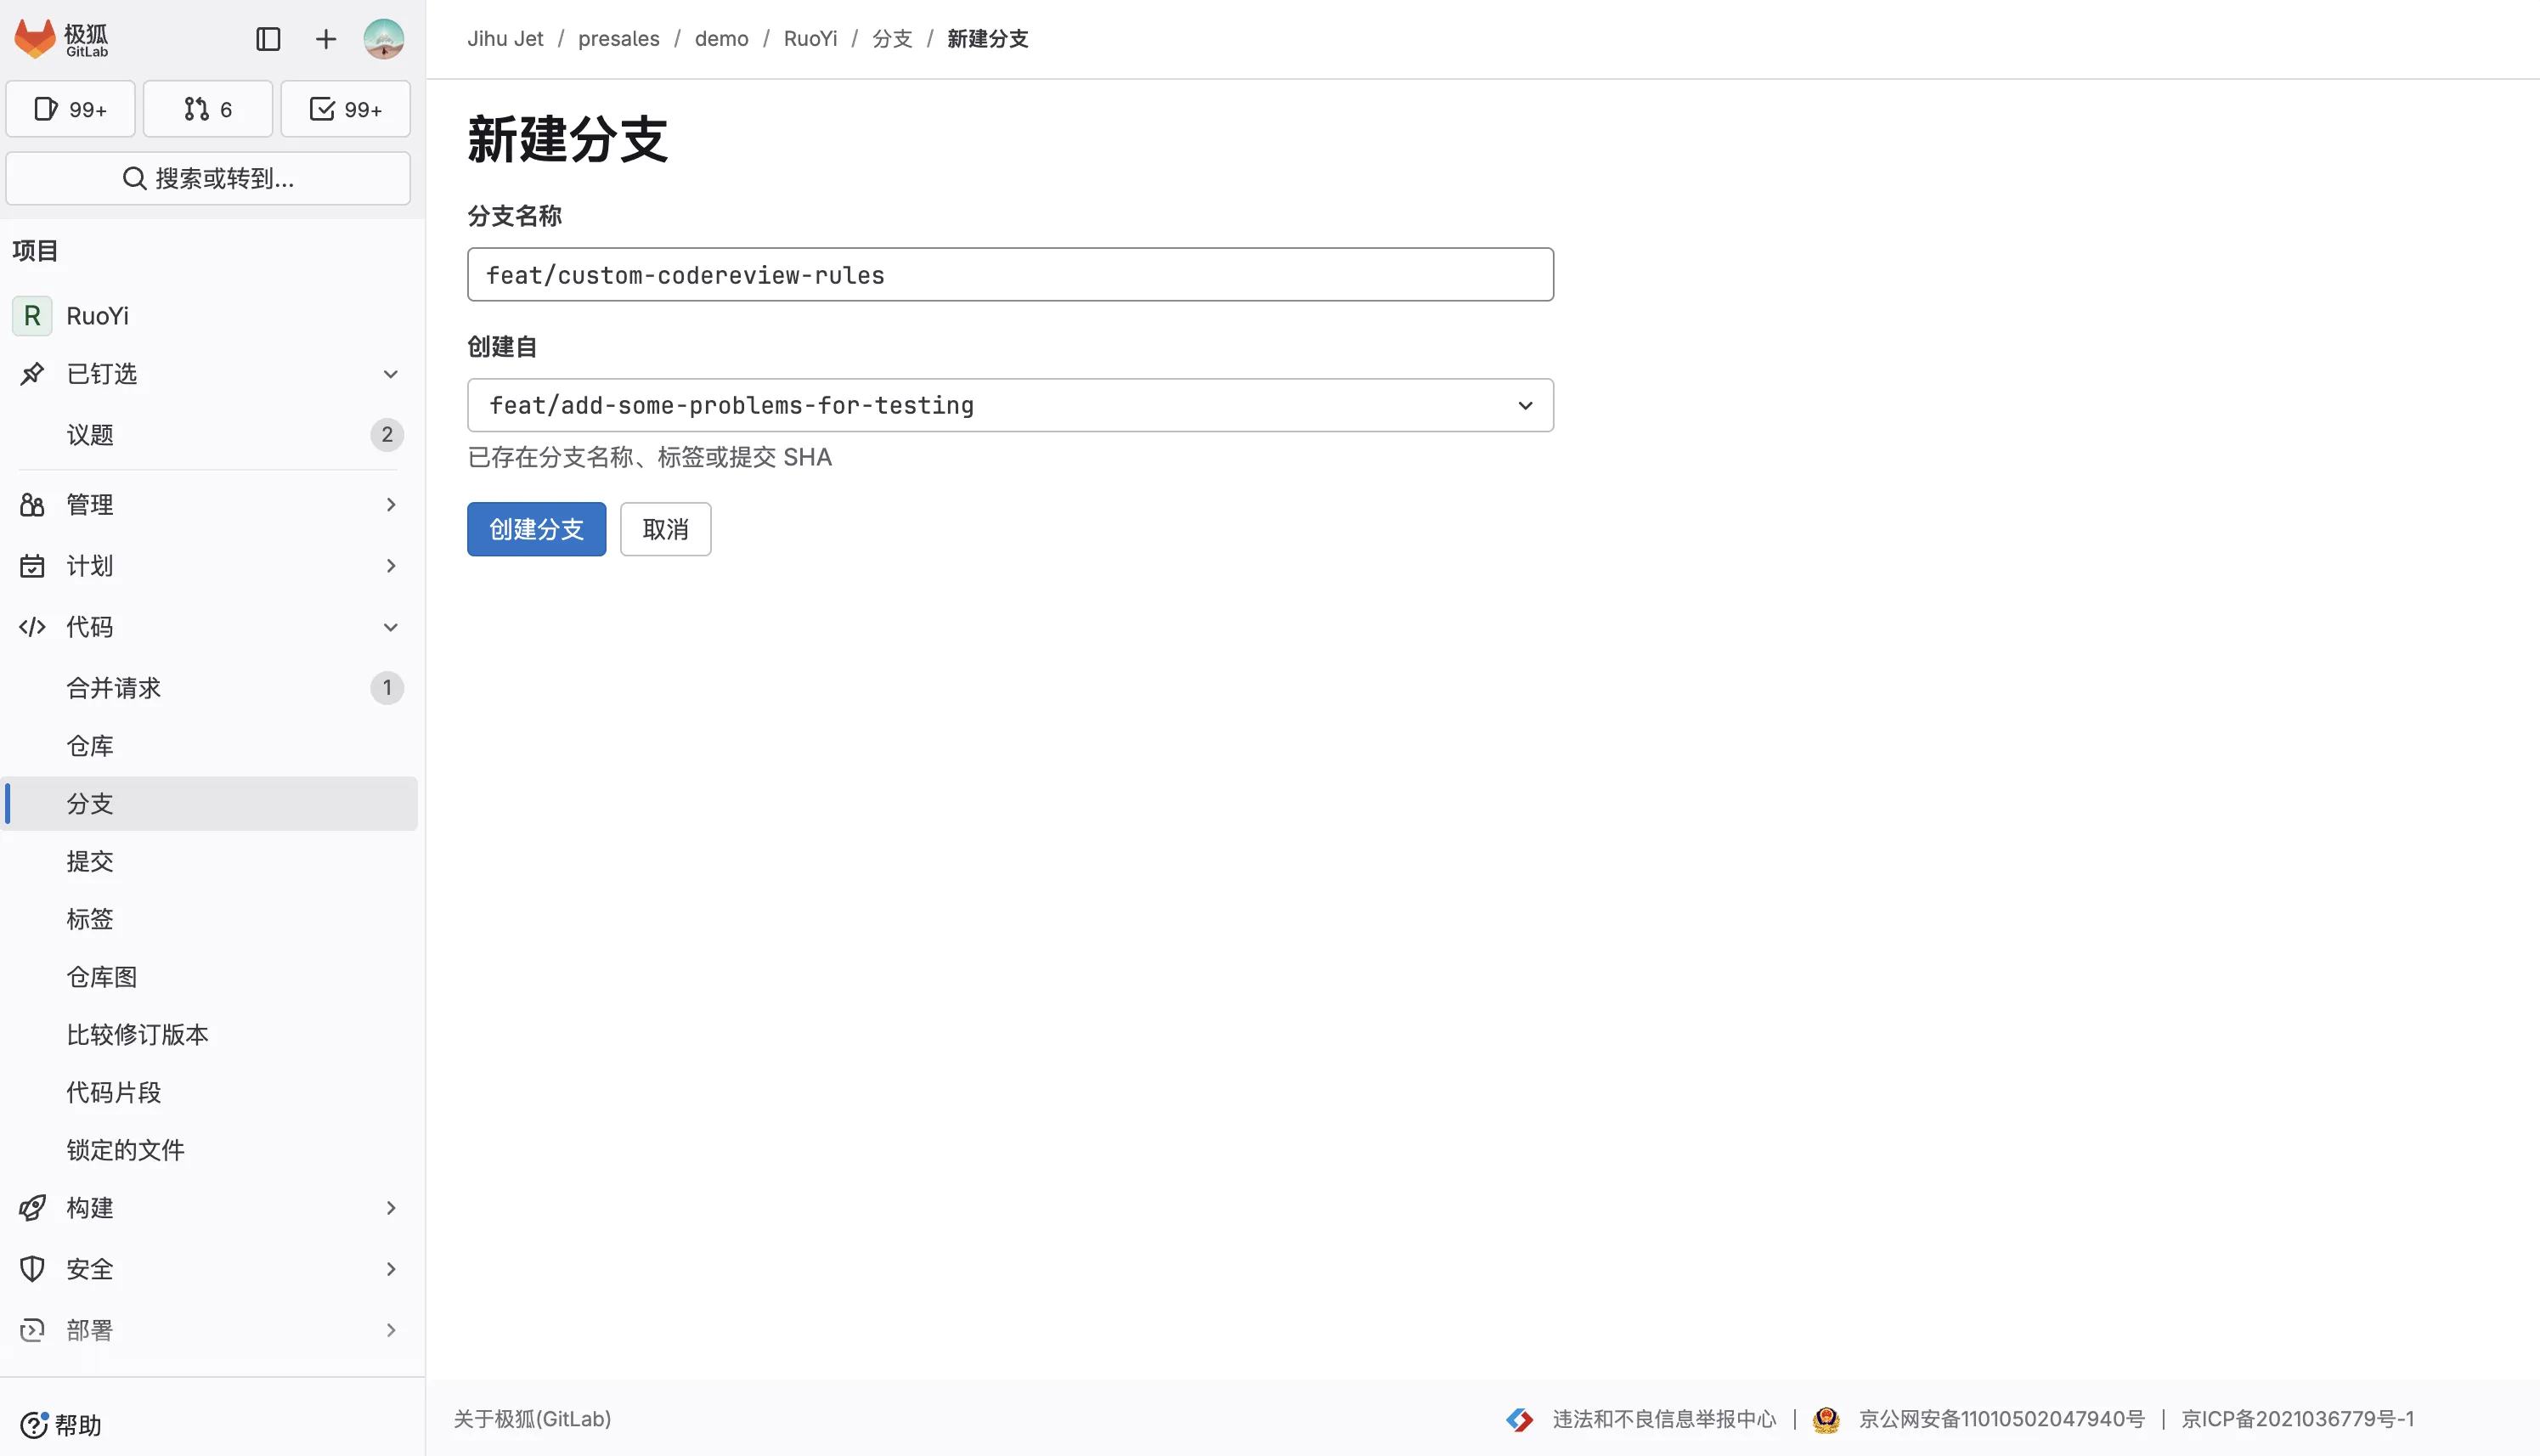This screenshot has height=1456, width=2540.
Task: Select 标签 in the code menu
Action: pyautogui.click(x=90, y=919)
